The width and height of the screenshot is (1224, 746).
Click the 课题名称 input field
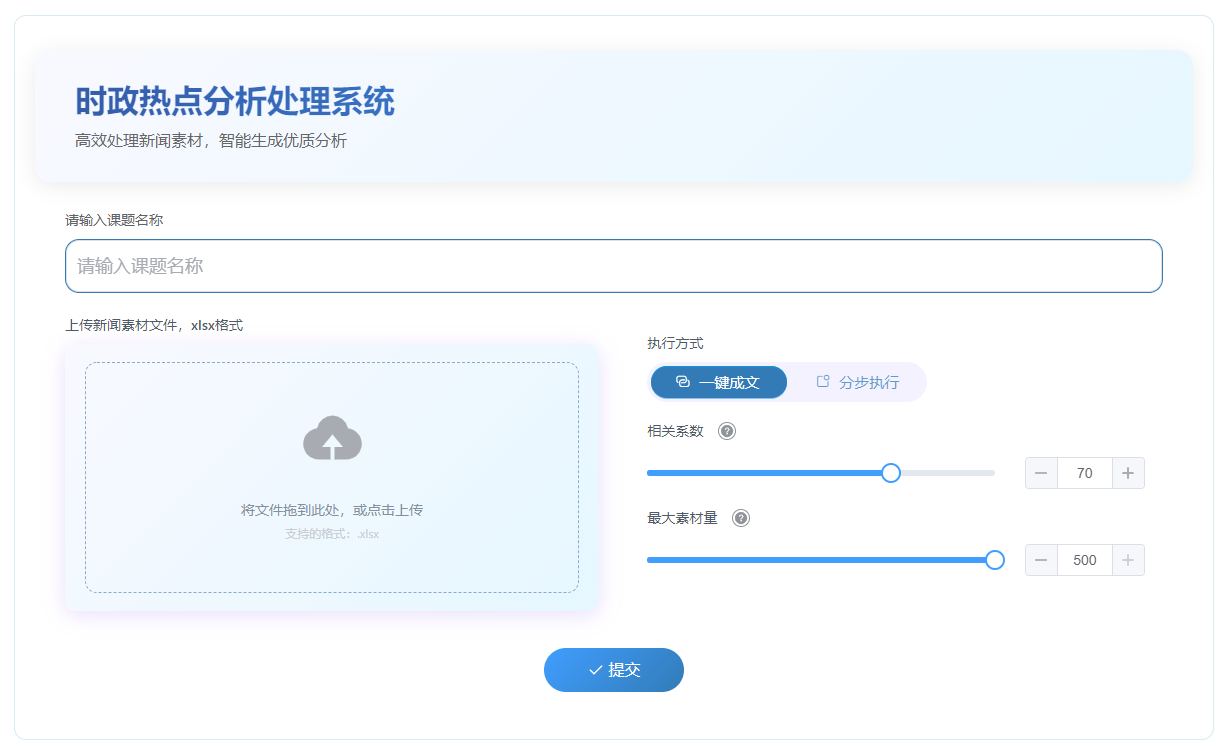[613, 266]
